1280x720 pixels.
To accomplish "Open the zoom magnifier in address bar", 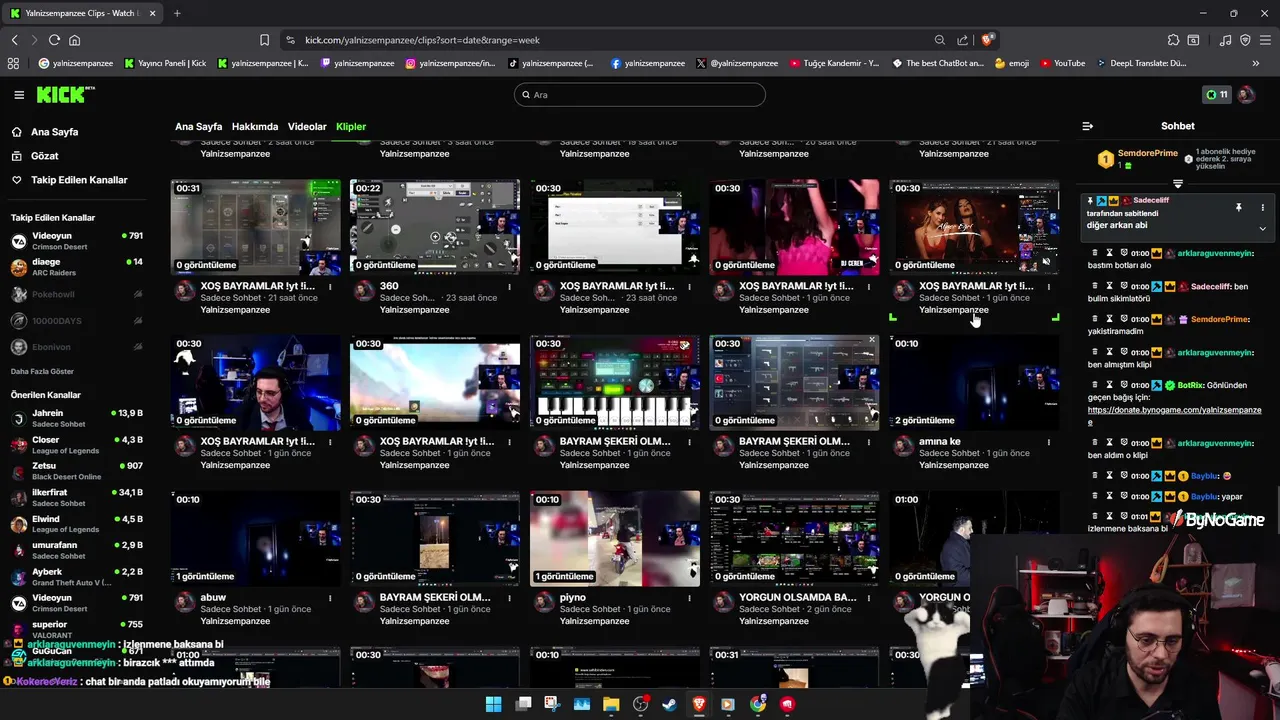I will click(x=940, y=40).
